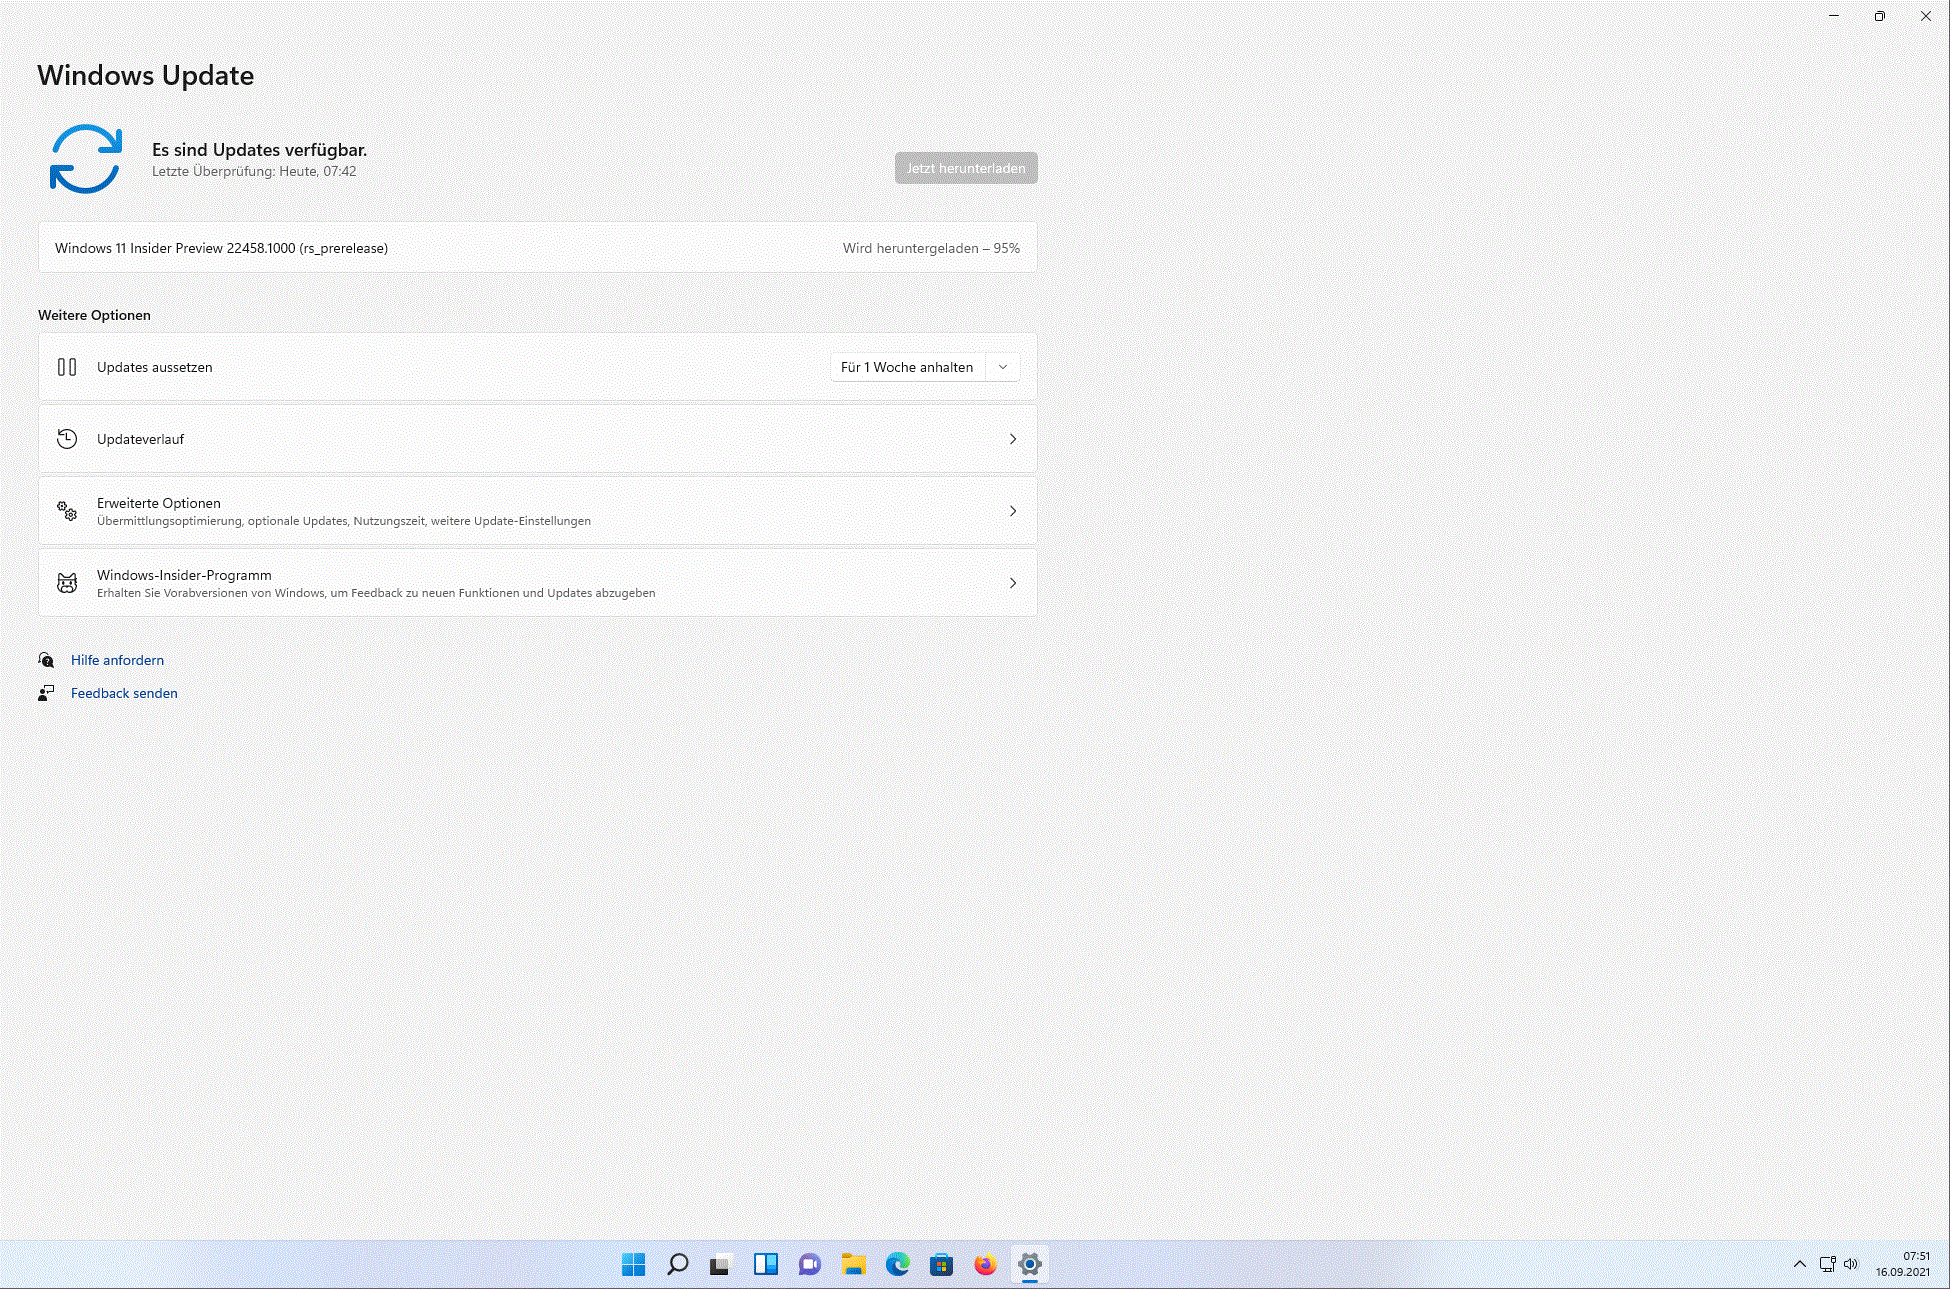This screenshot has height=1289, width=1950.
Task: Click the blue sync arrows update icon
Action: click(x=86, y=159)
